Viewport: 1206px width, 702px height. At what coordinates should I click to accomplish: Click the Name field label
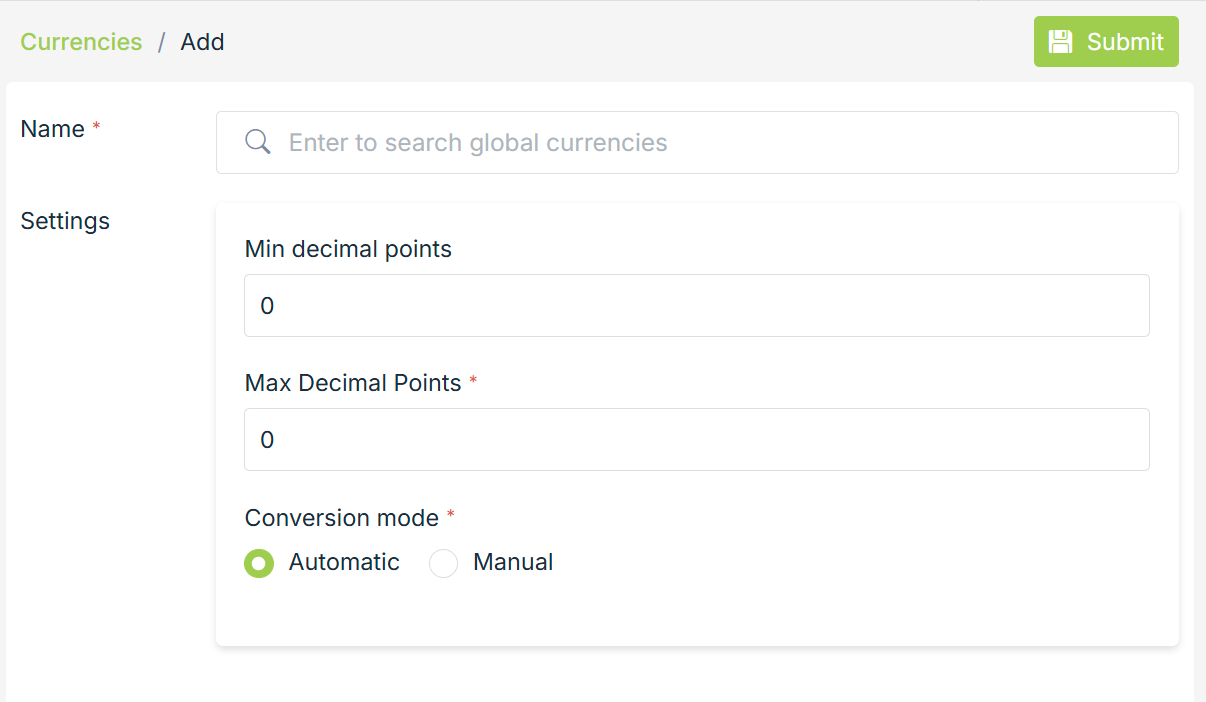[x=53, y=129]
